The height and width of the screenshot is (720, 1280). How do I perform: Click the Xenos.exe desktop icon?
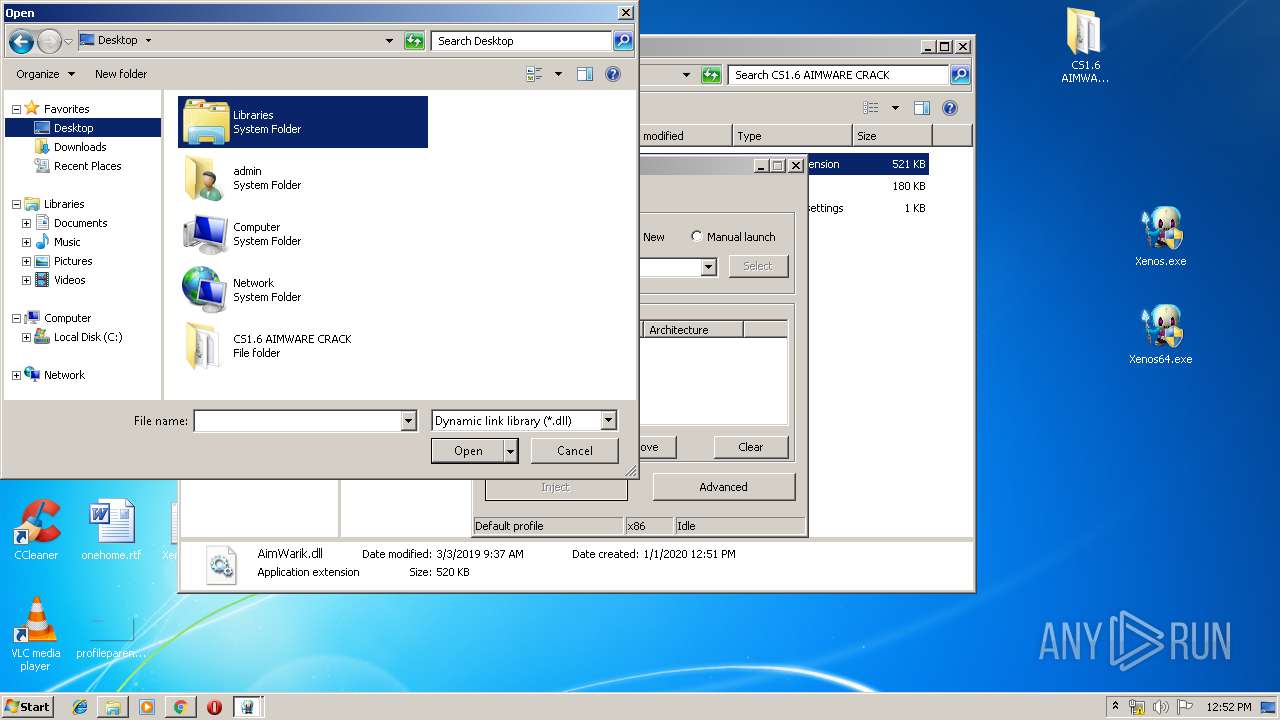point(1161,236)
